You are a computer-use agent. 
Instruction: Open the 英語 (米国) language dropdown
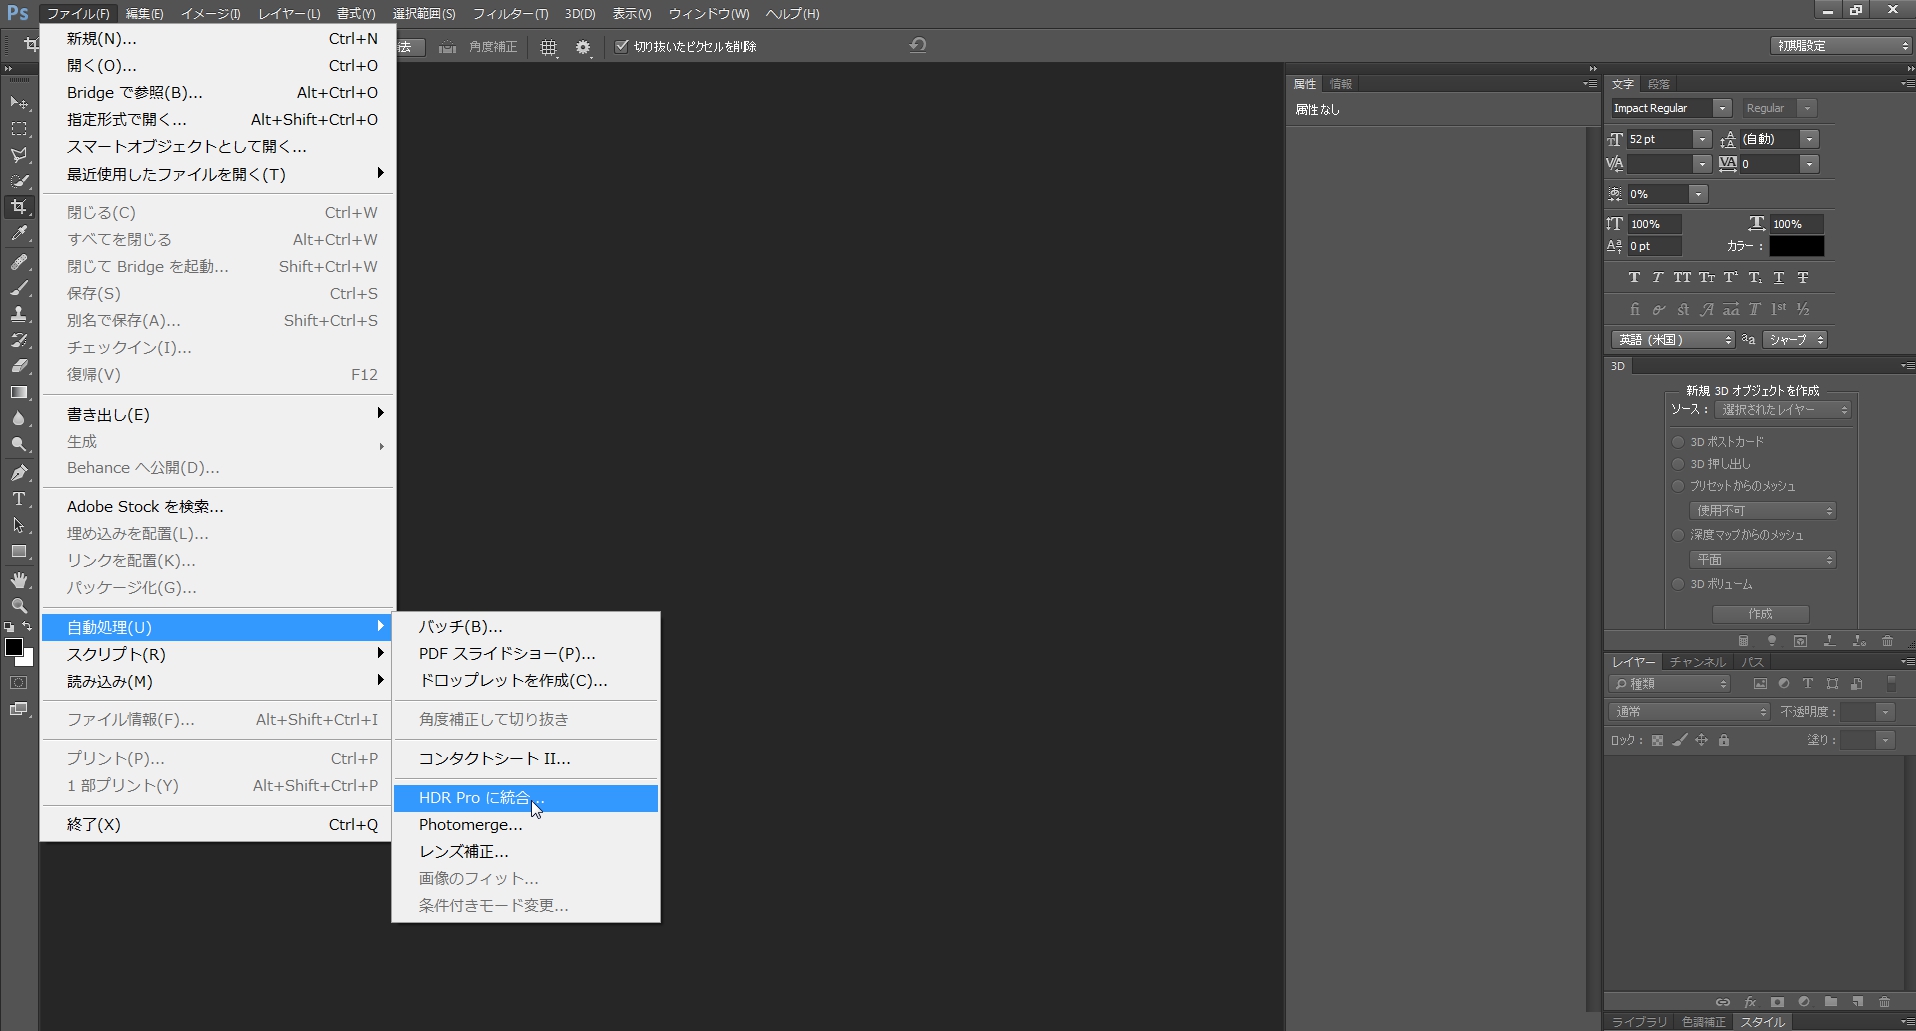pyautogui.click(x=1673, y=340)
